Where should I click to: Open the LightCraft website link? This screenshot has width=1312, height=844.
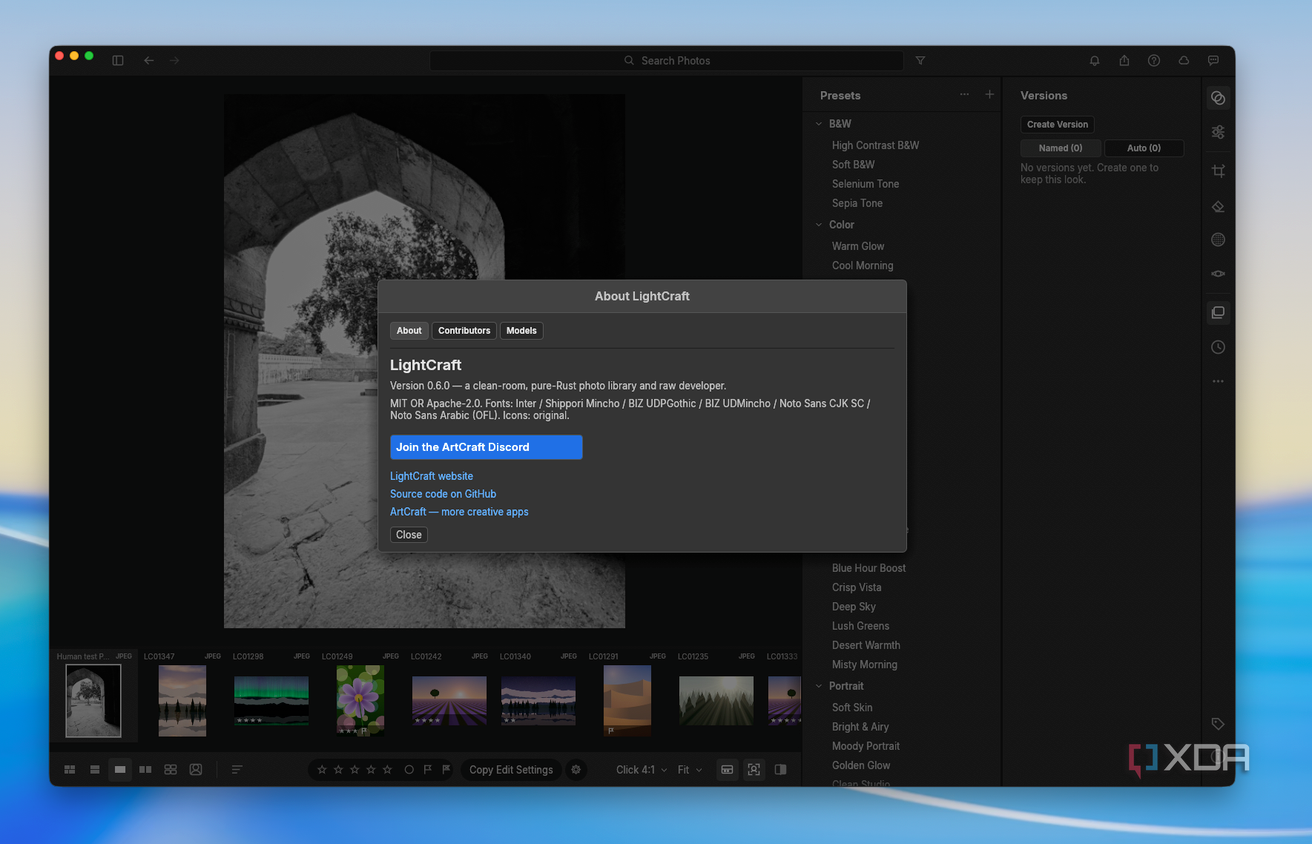coord(432,476)
